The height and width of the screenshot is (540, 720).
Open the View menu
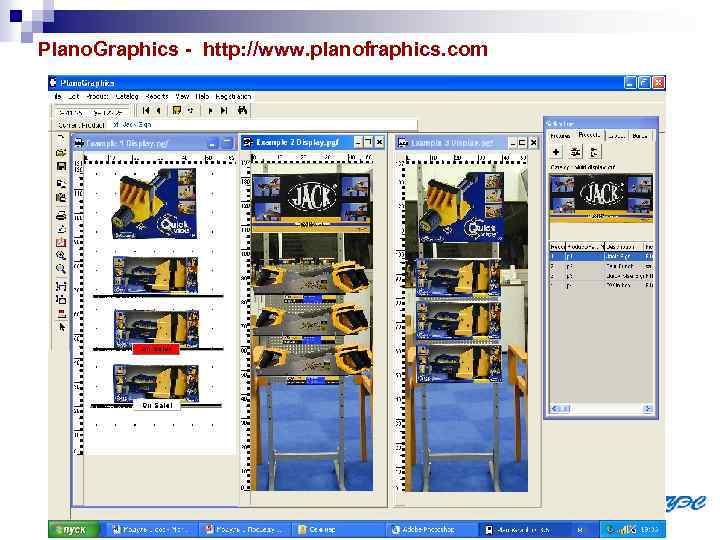pyautogui.click(x=182, y=96)
